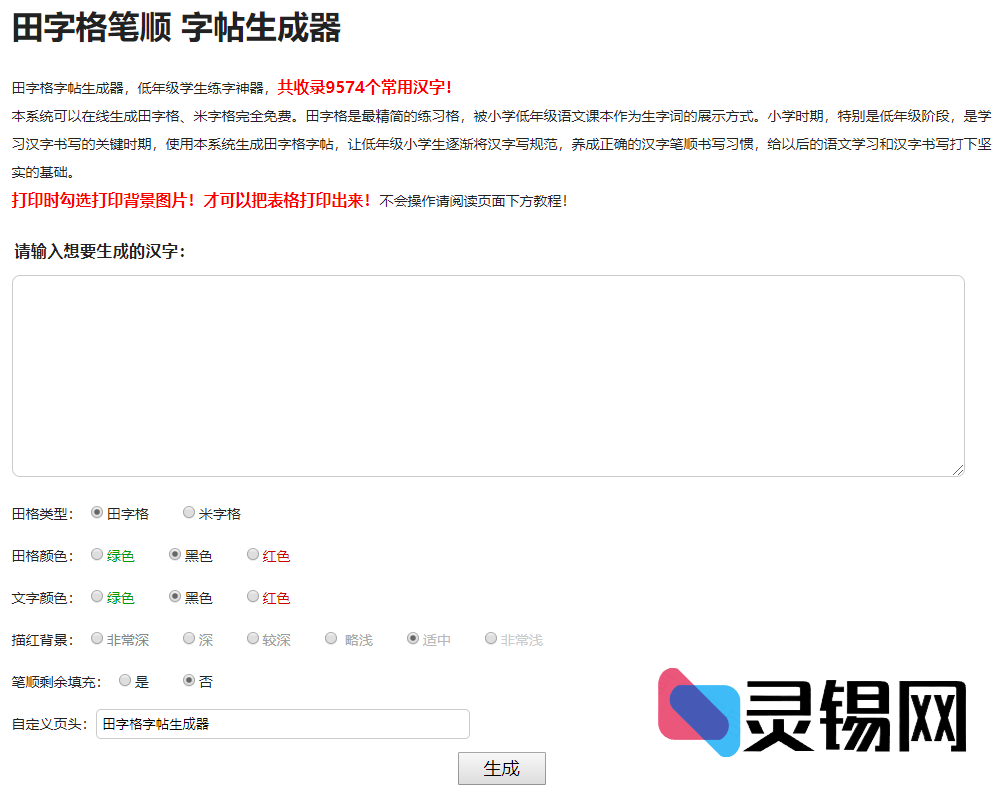Select 较深 tracing background option

click(253, 638)
